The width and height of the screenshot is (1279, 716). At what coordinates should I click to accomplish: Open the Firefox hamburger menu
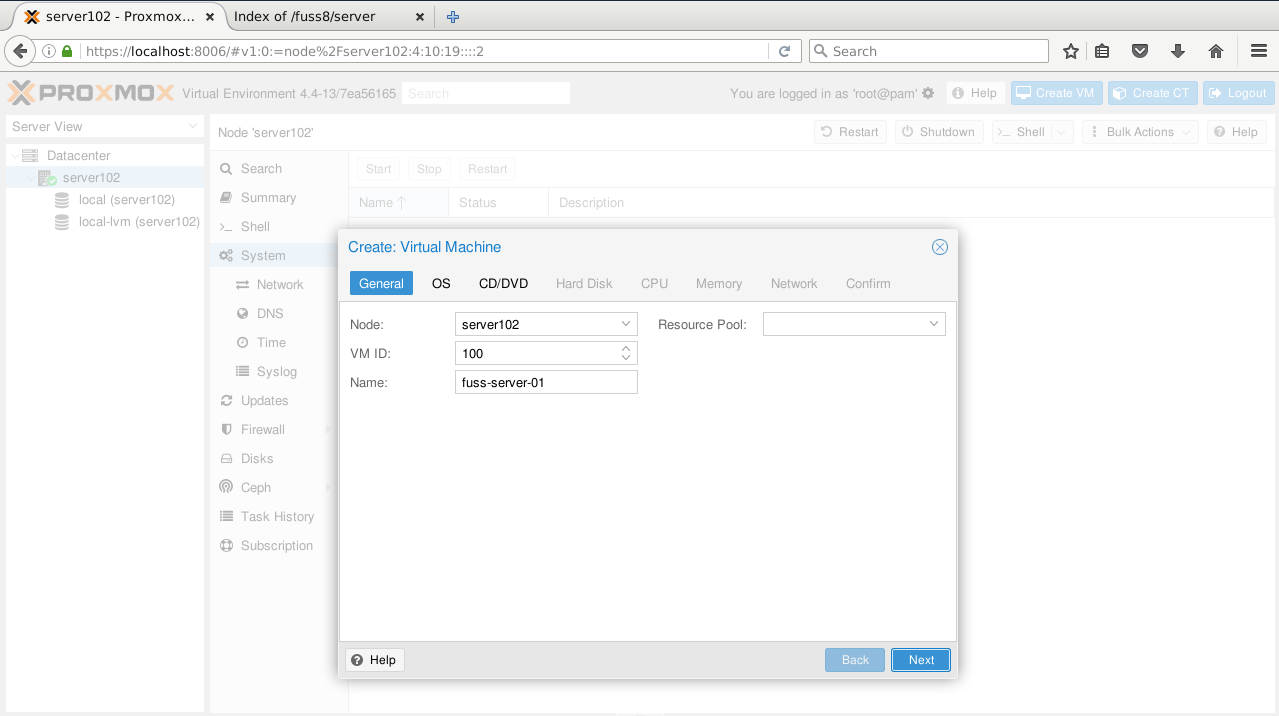point(1259,51)
